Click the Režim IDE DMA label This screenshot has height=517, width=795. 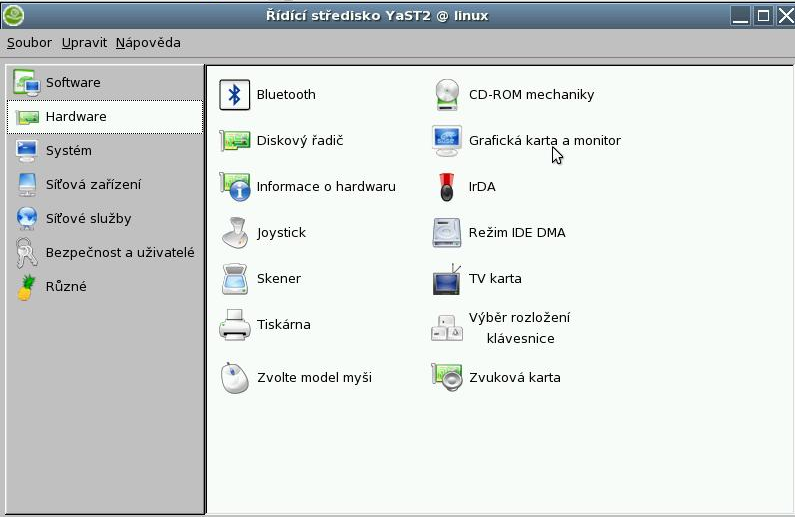tap(517, 233)
